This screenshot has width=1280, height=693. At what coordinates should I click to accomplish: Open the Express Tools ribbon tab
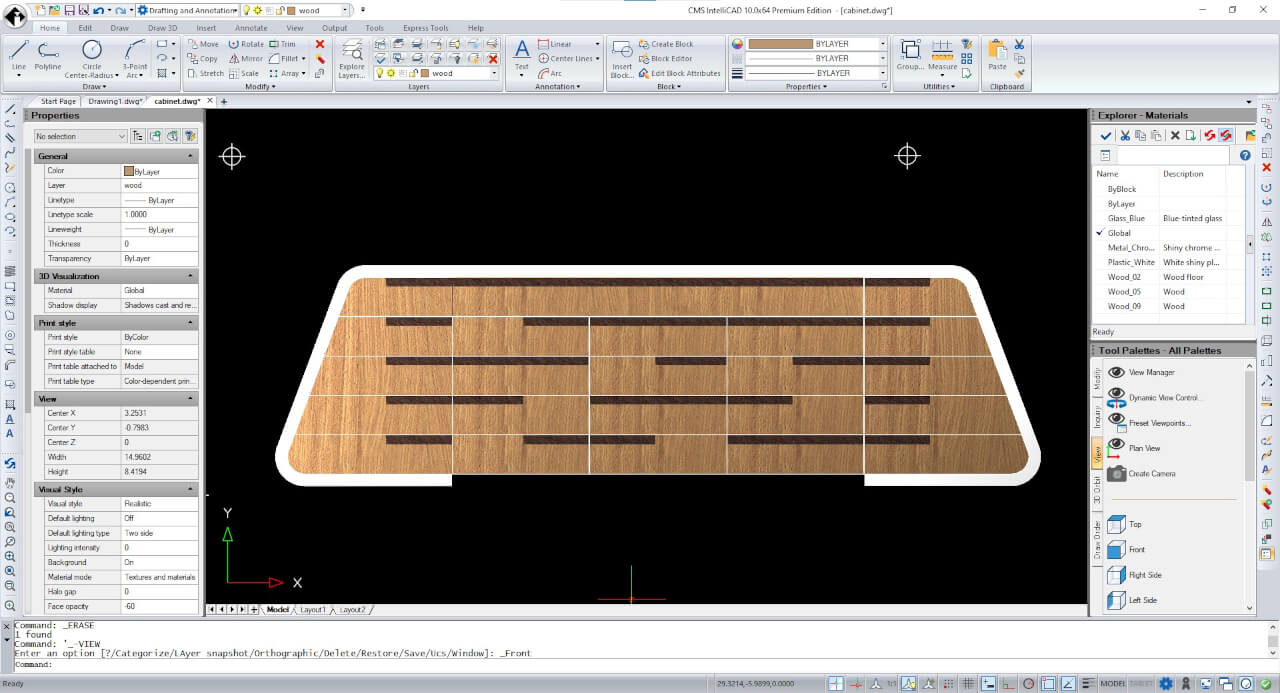(x=426, y=28)
